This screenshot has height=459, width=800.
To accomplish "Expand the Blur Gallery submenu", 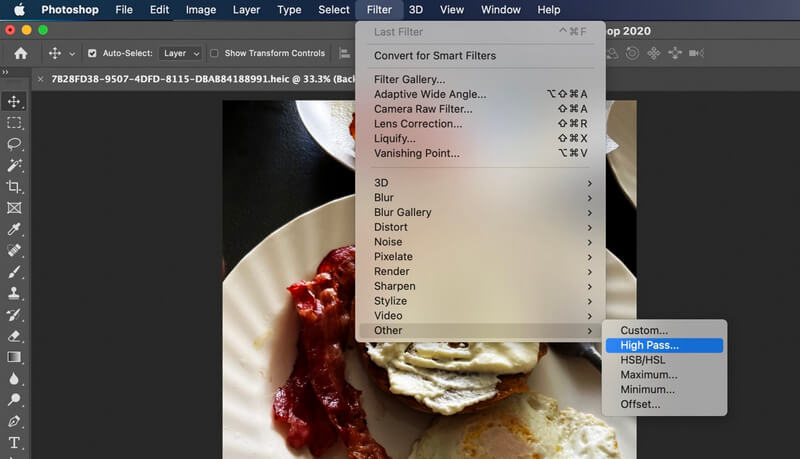I will pos(402,212).
